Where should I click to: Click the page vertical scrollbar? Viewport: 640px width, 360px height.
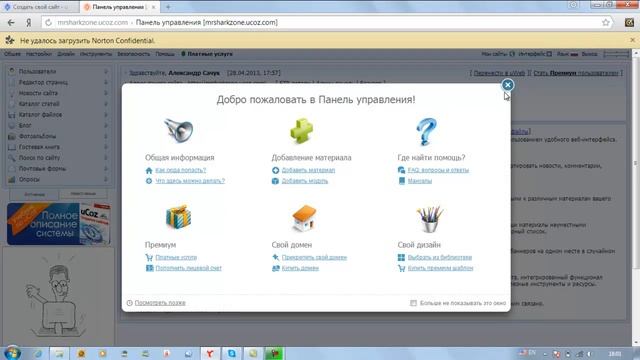(x=636, y=163)
